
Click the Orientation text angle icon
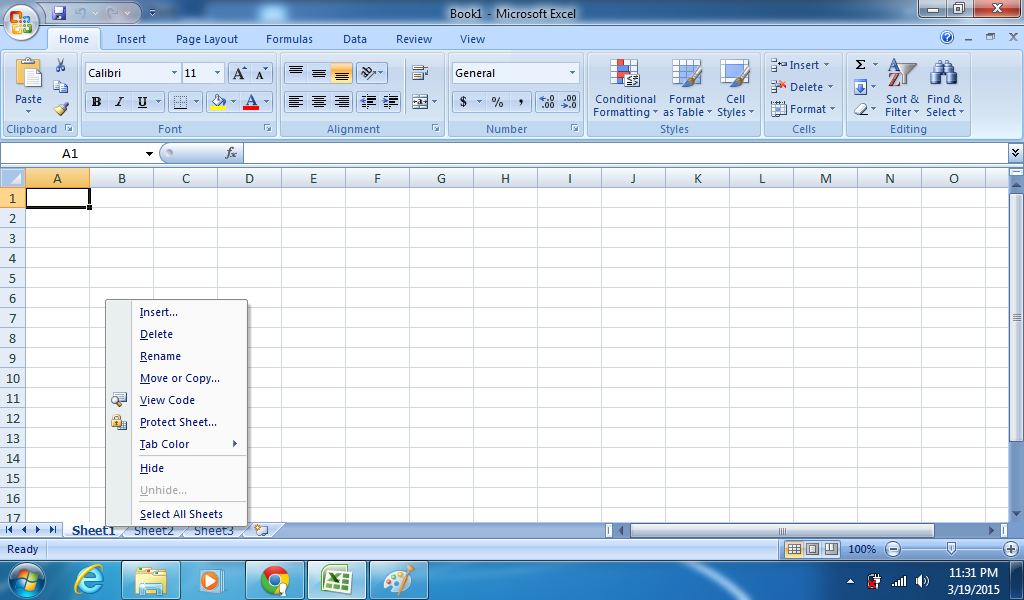click(368, 72)
